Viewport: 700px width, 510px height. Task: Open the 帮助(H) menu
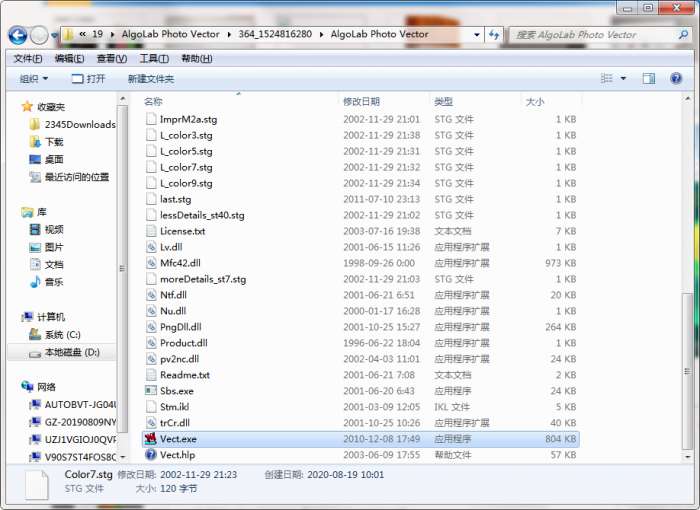196,59
